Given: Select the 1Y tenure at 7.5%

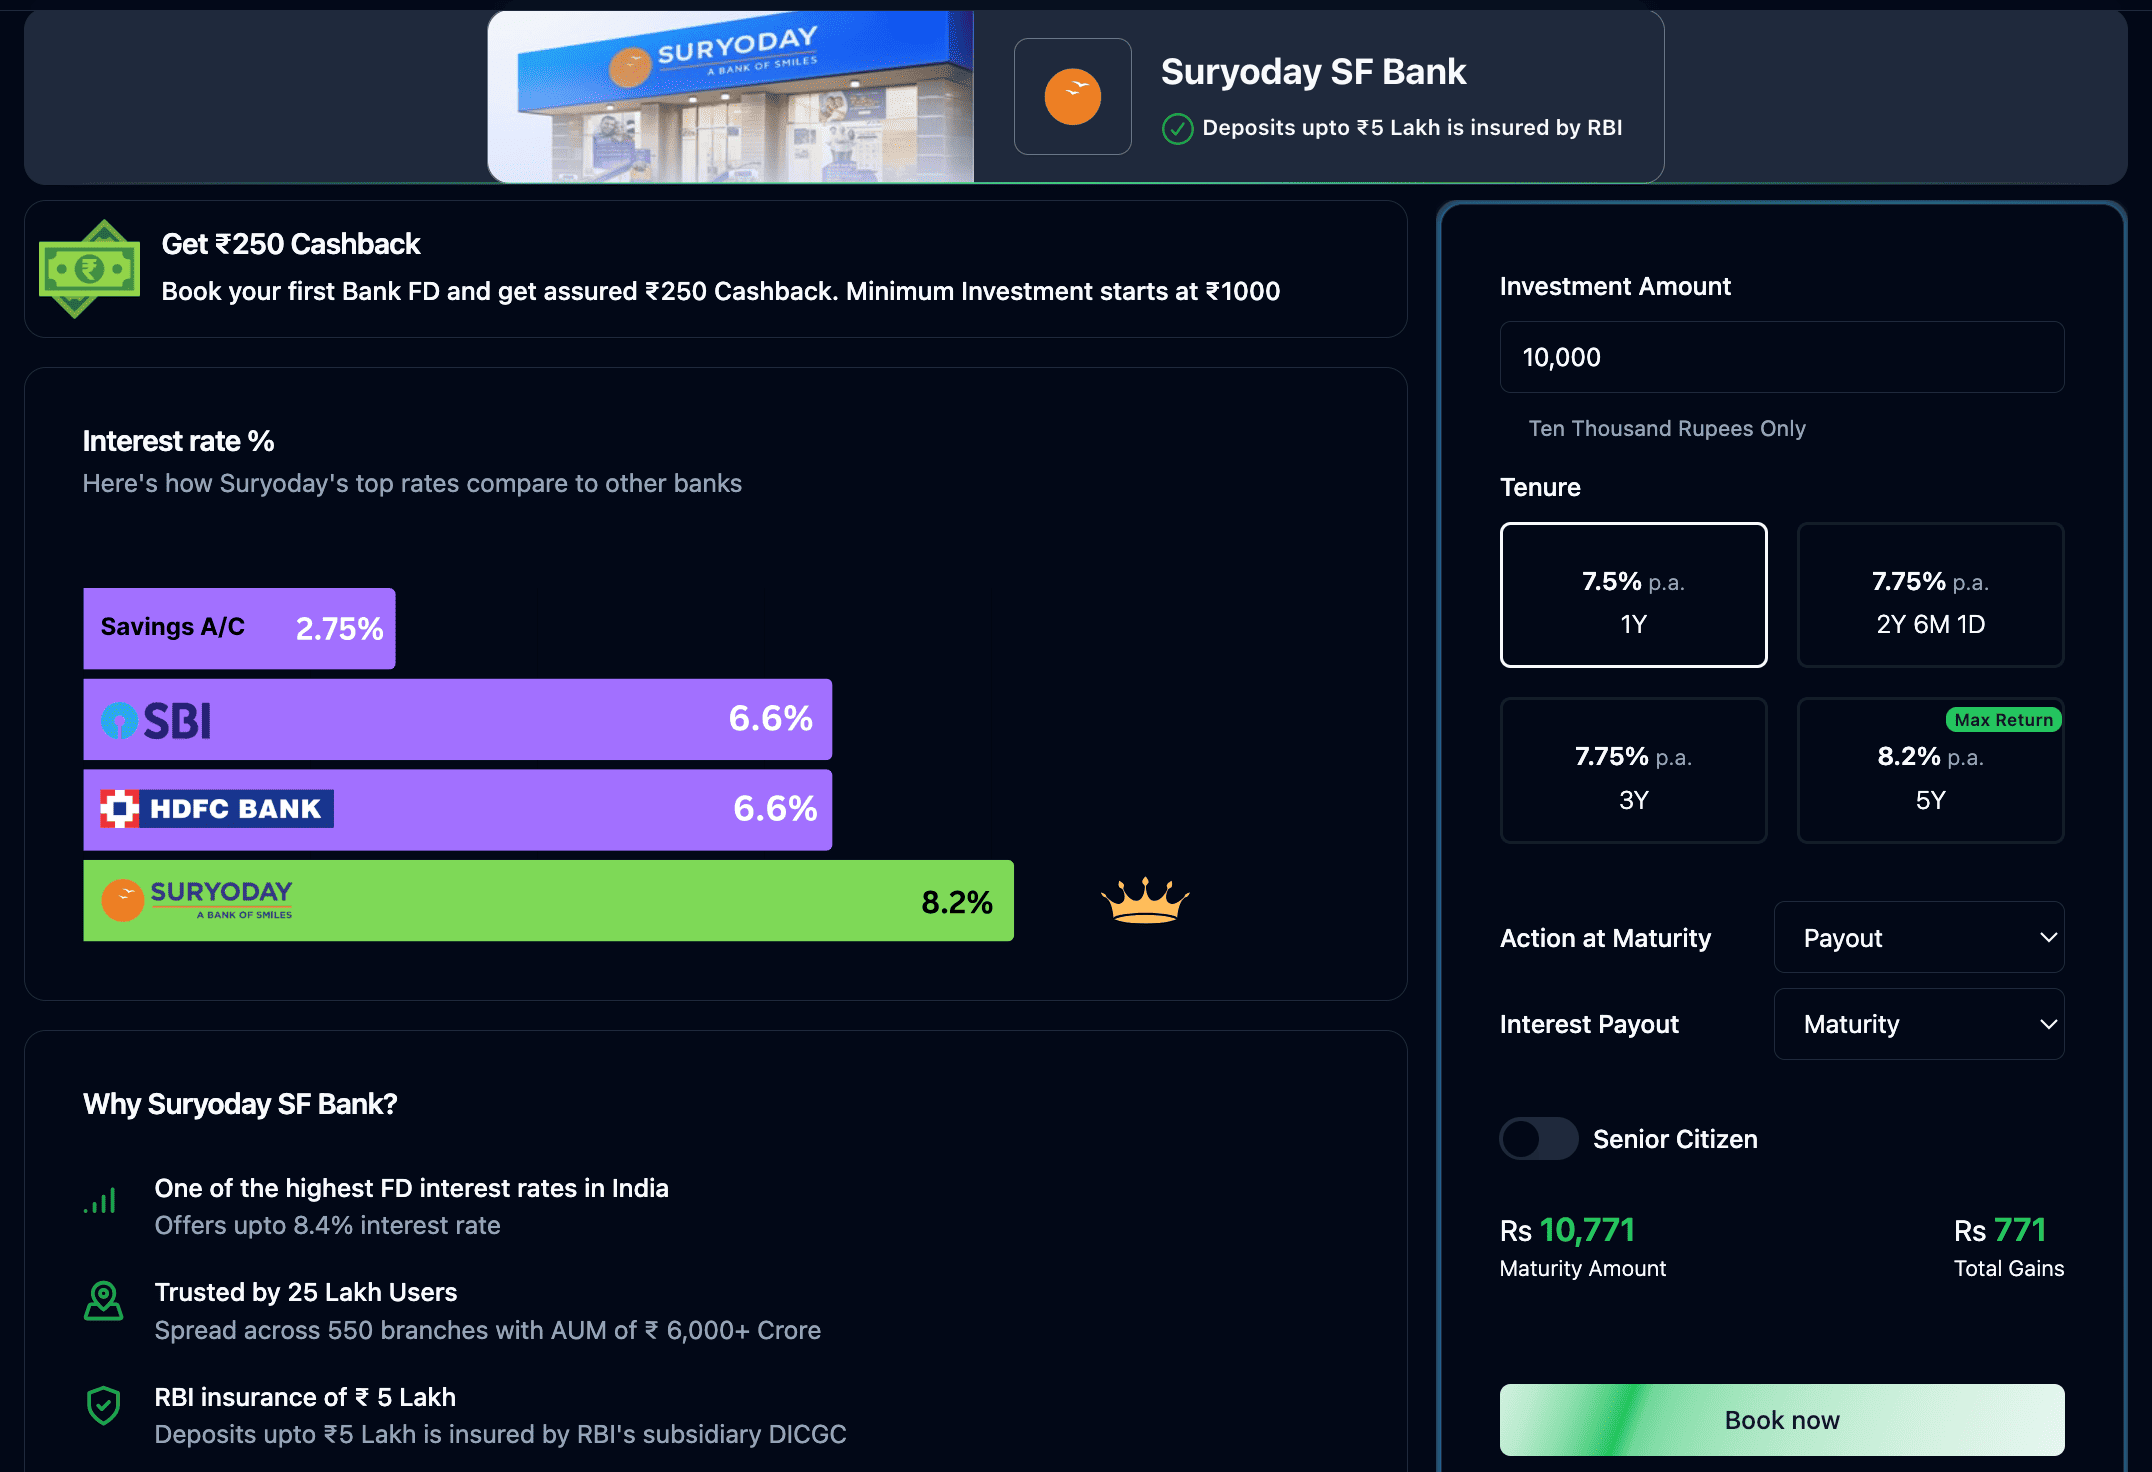Looking at the screenshot, I should 1633,595.
